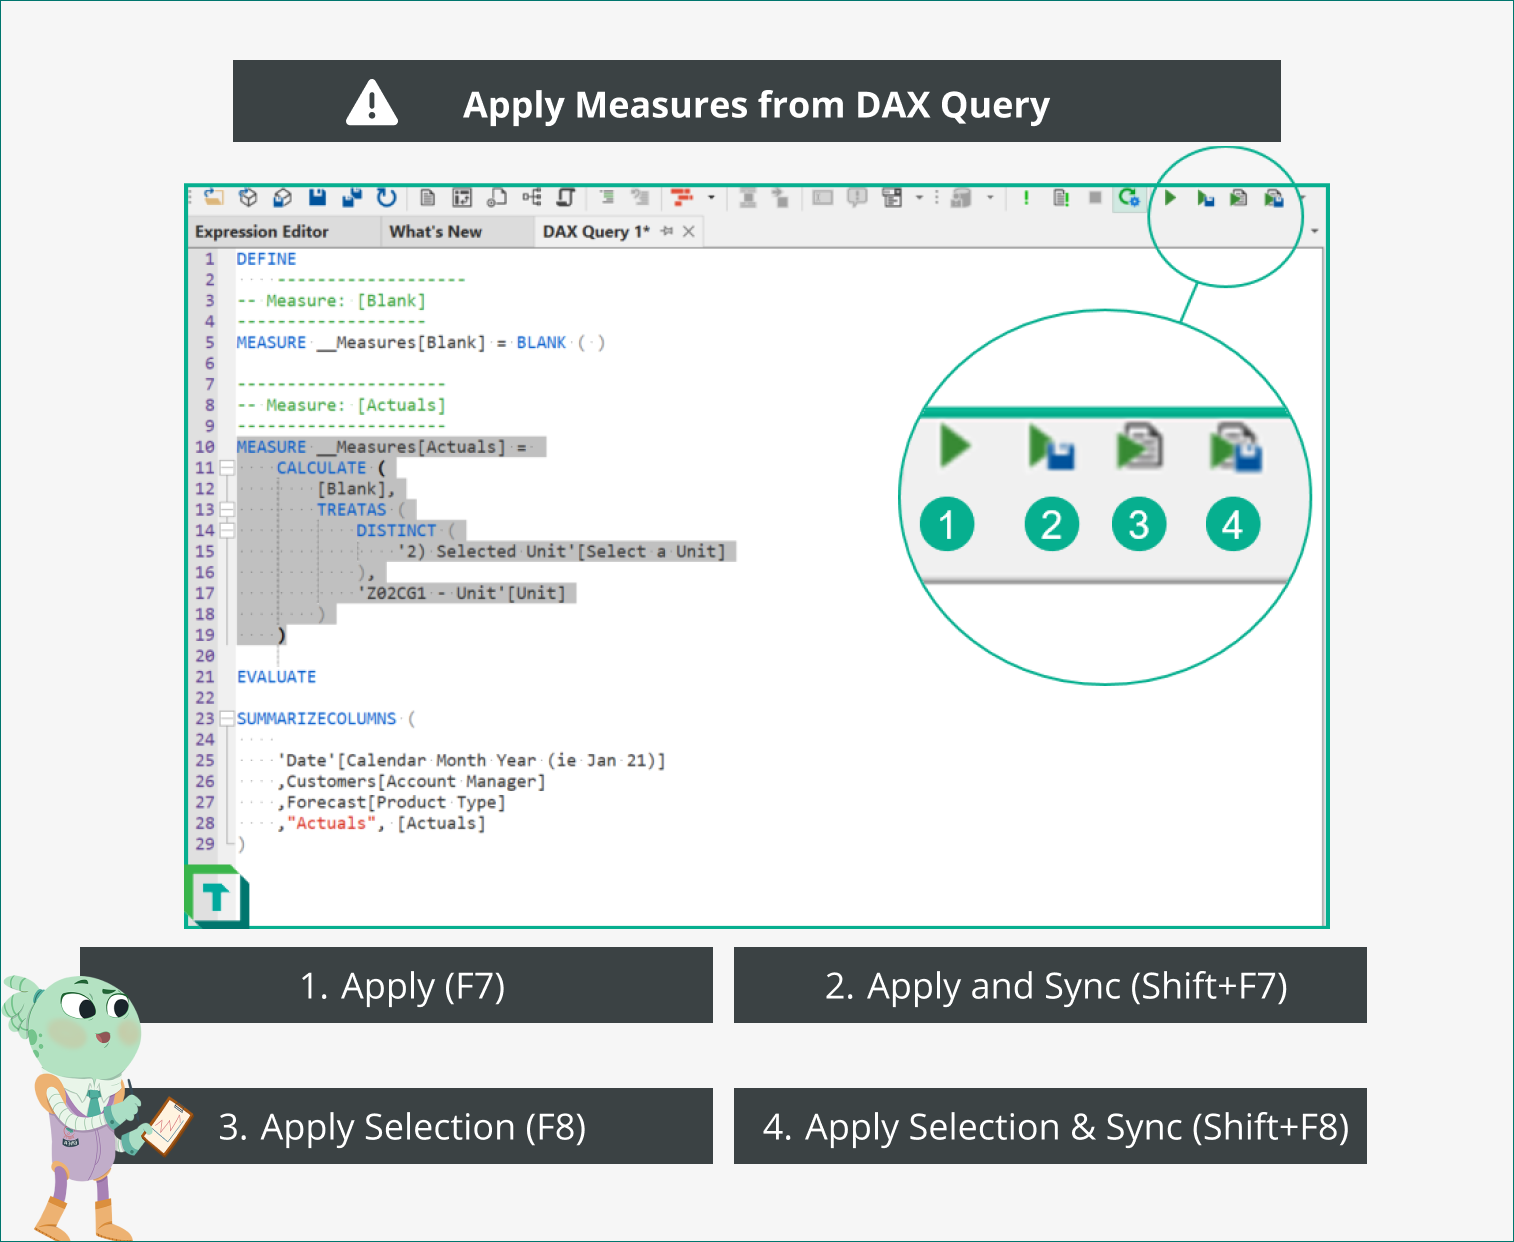Click the Apply Selection toolbar icon

(1239, 198)
